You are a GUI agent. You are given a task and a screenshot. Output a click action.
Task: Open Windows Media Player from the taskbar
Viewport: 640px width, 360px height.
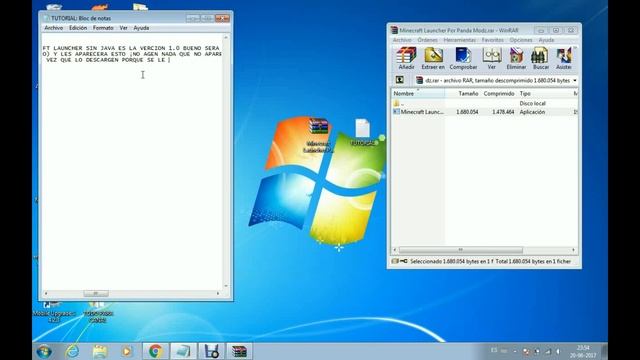[x=127, y=351]
